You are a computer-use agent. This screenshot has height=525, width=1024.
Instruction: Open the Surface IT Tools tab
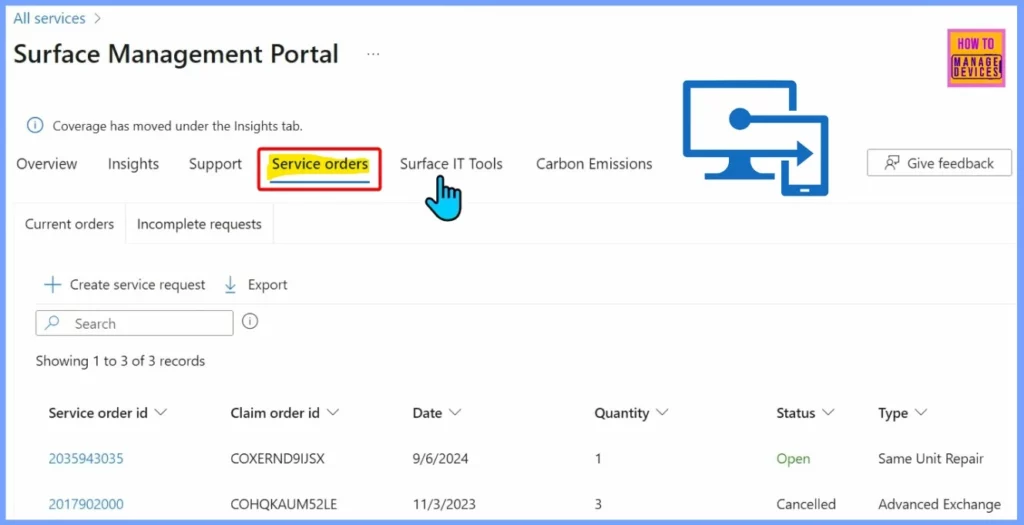451,164
